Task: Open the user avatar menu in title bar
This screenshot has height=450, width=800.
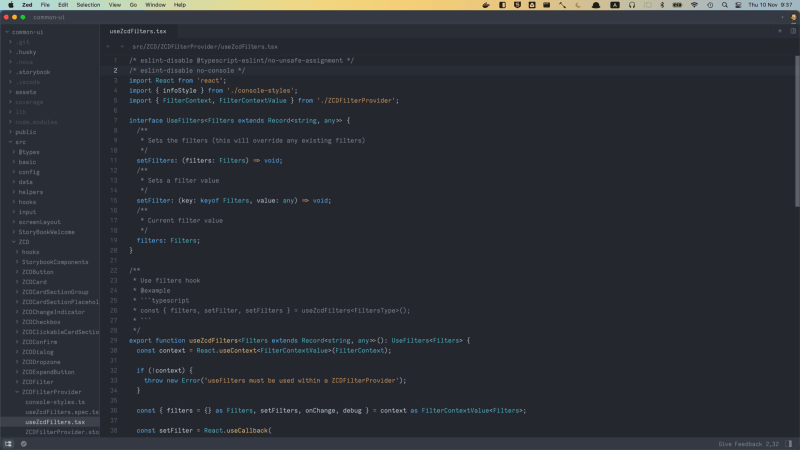Action: [x=793, y=17]
